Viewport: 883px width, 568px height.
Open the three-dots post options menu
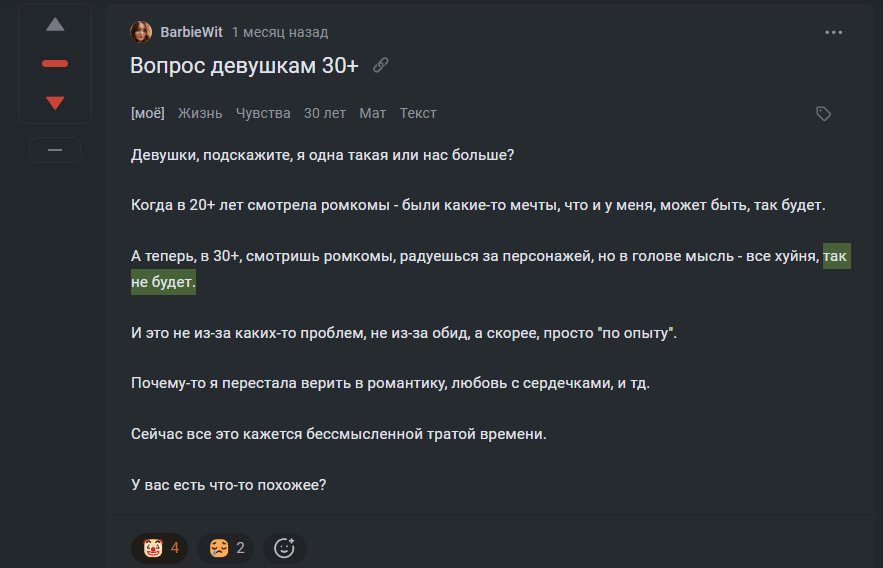[x=833, y=33]
